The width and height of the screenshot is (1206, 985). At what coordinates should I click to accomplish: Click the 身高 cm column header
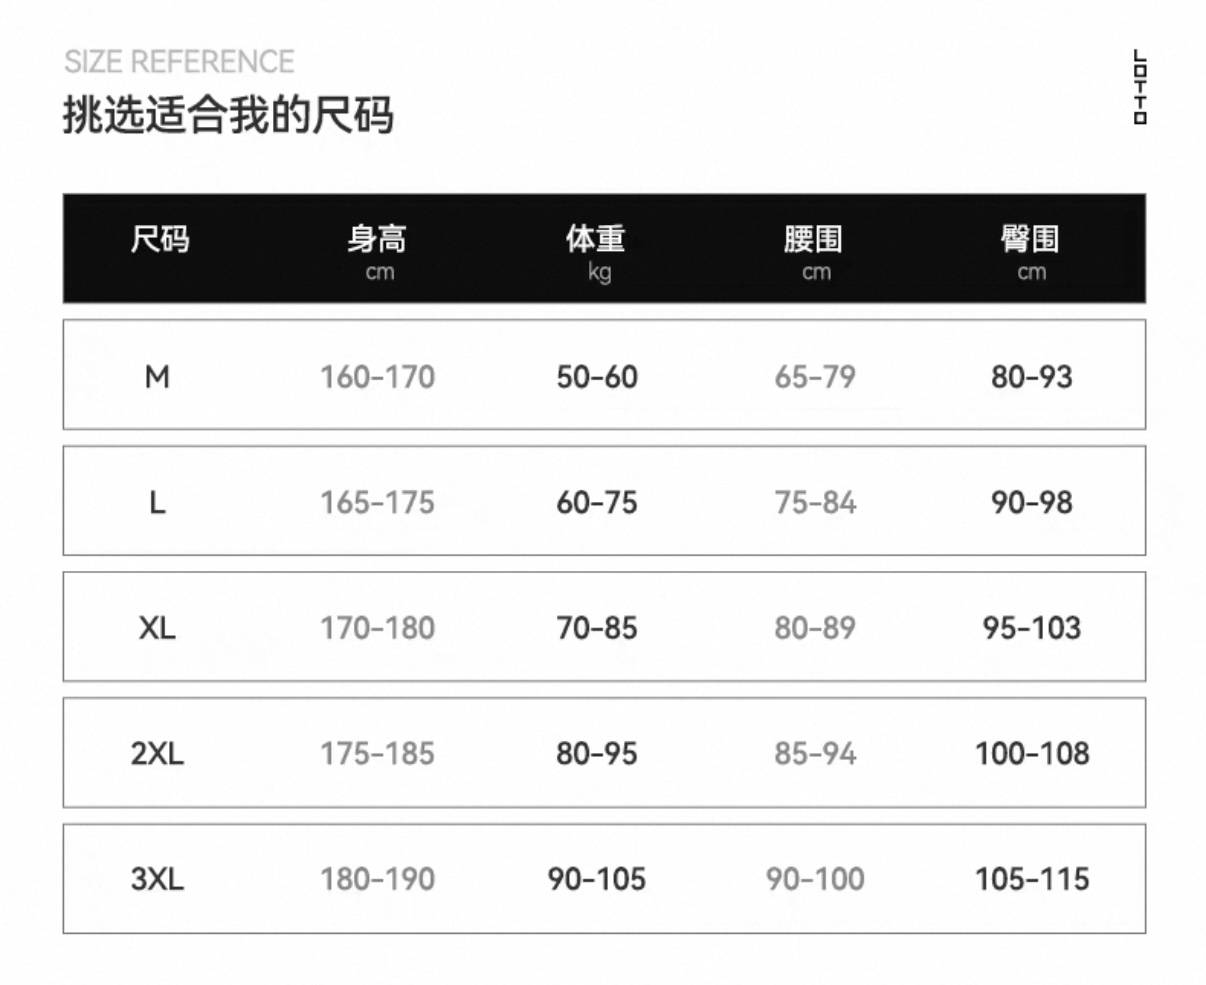378,252
